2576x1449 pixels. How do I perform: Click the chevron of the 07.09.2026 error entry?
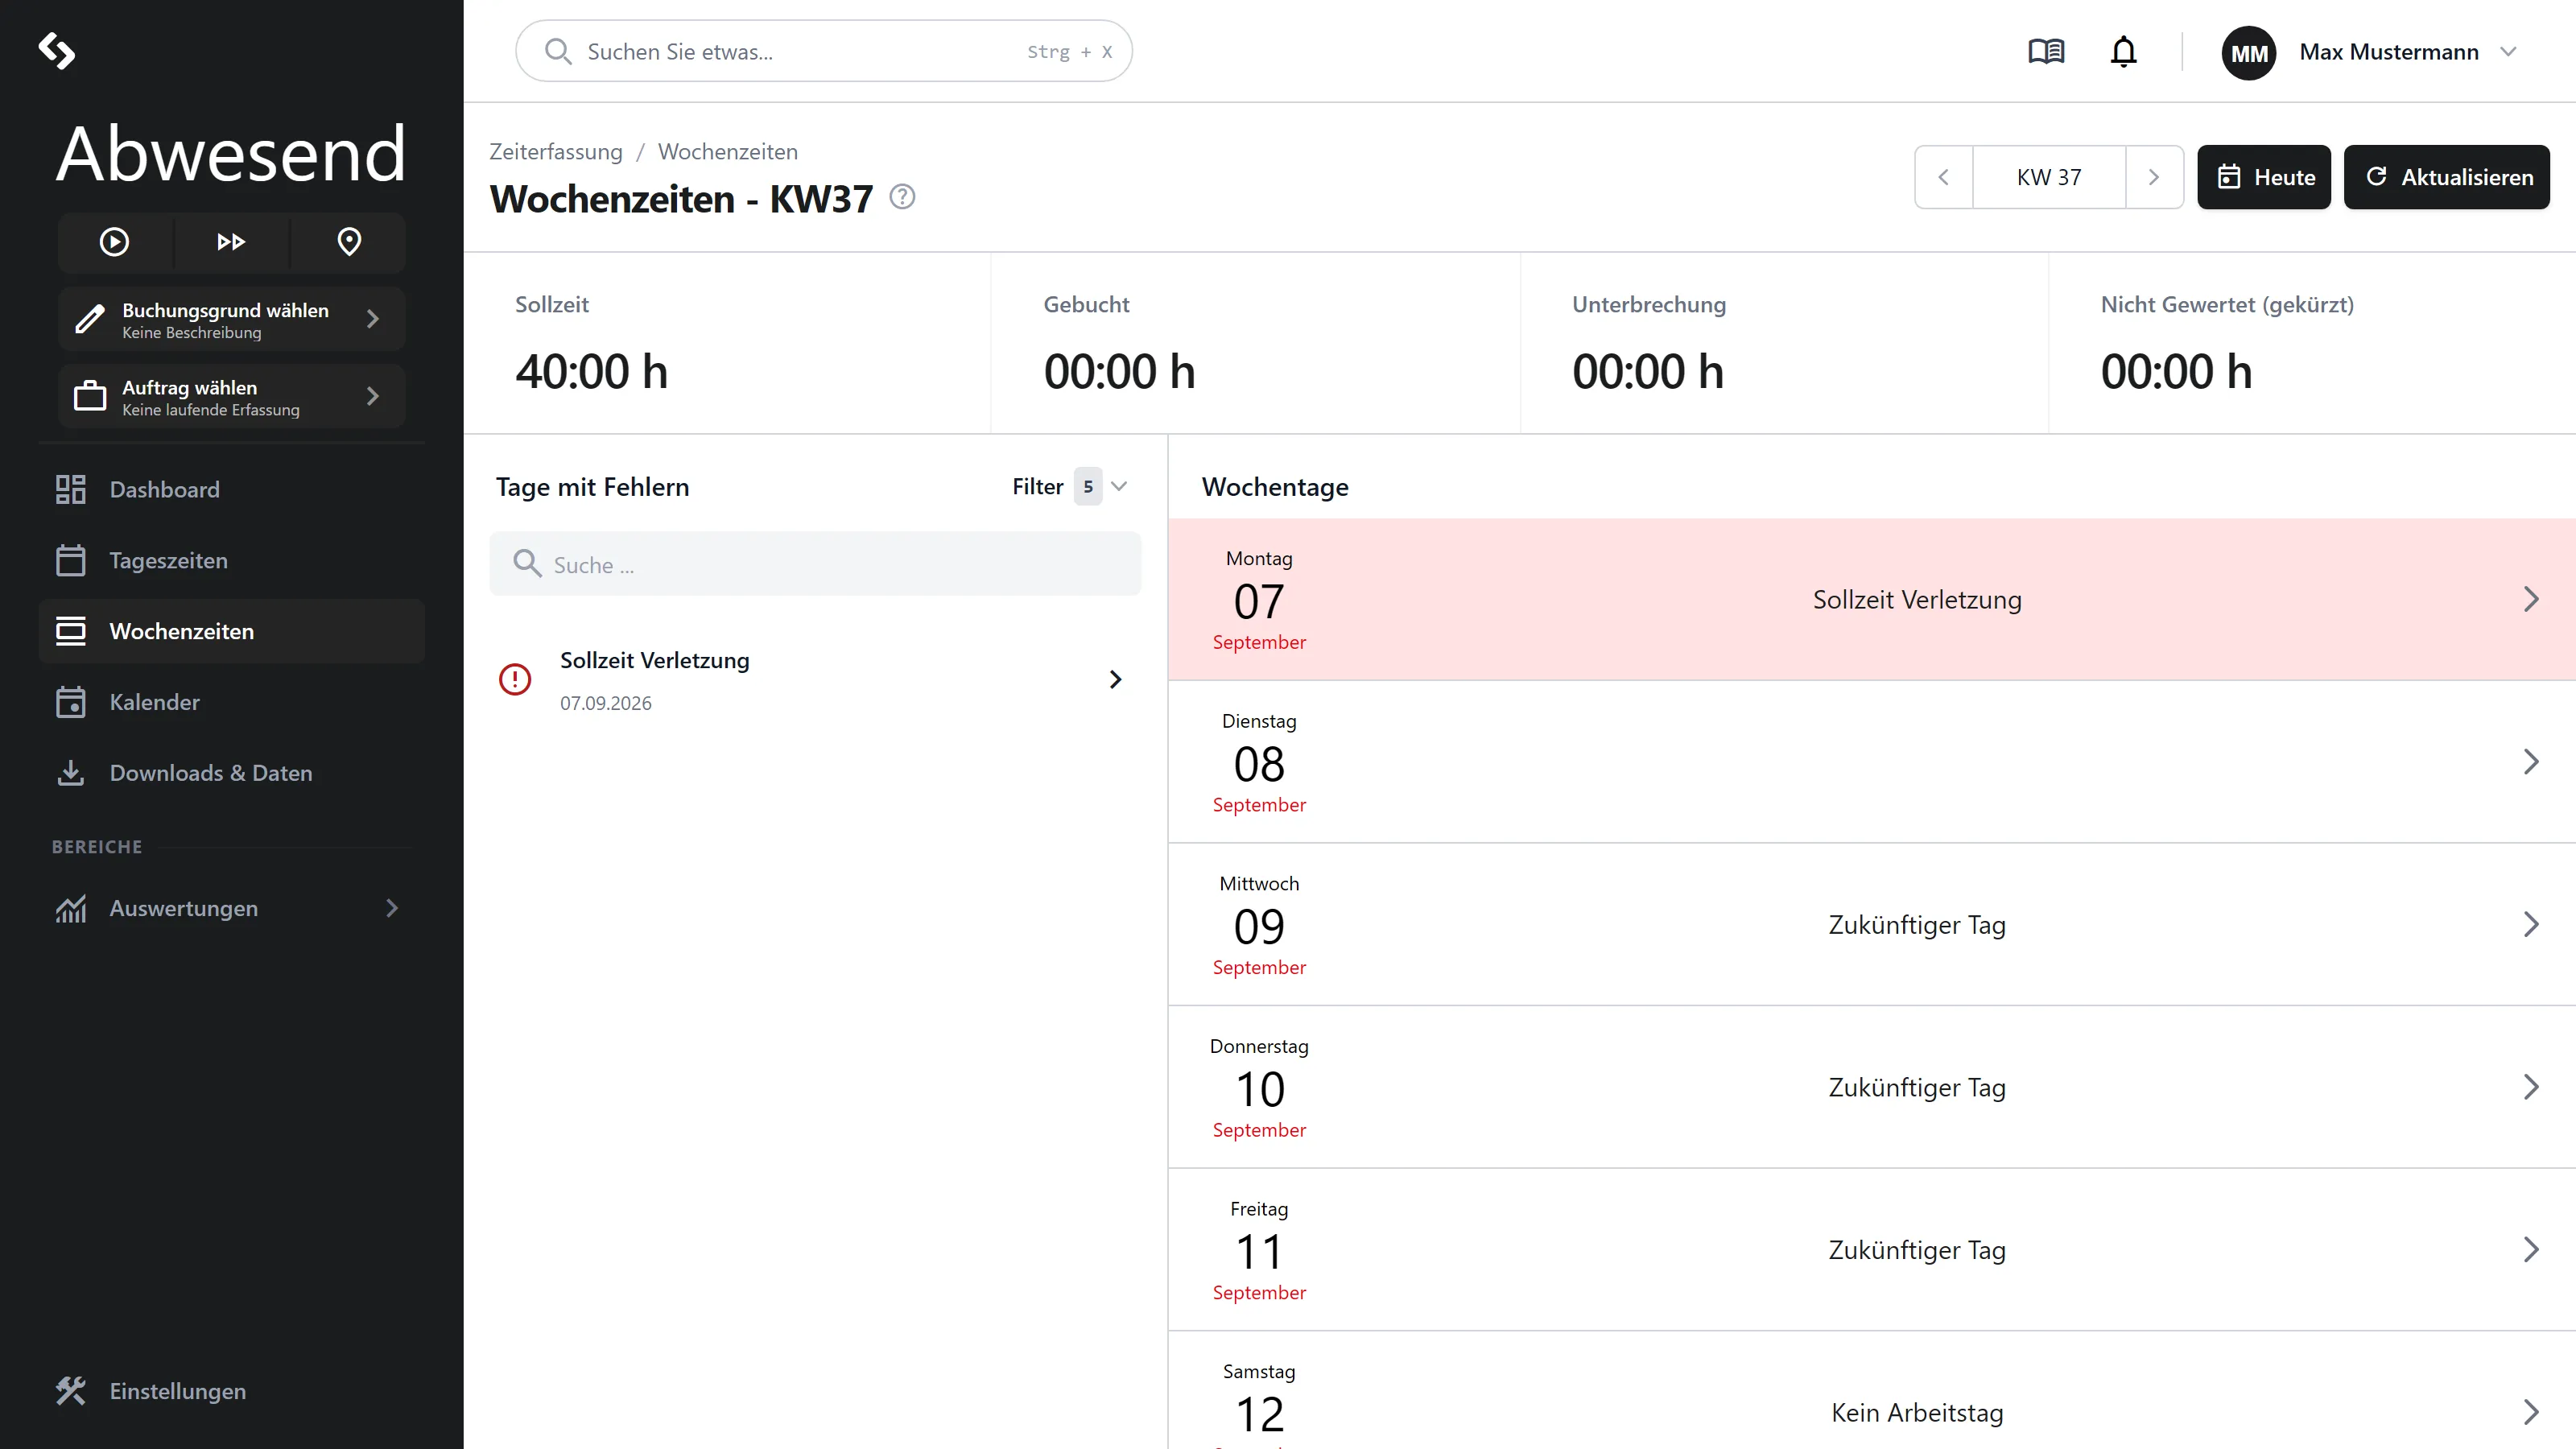point(1116,680)
